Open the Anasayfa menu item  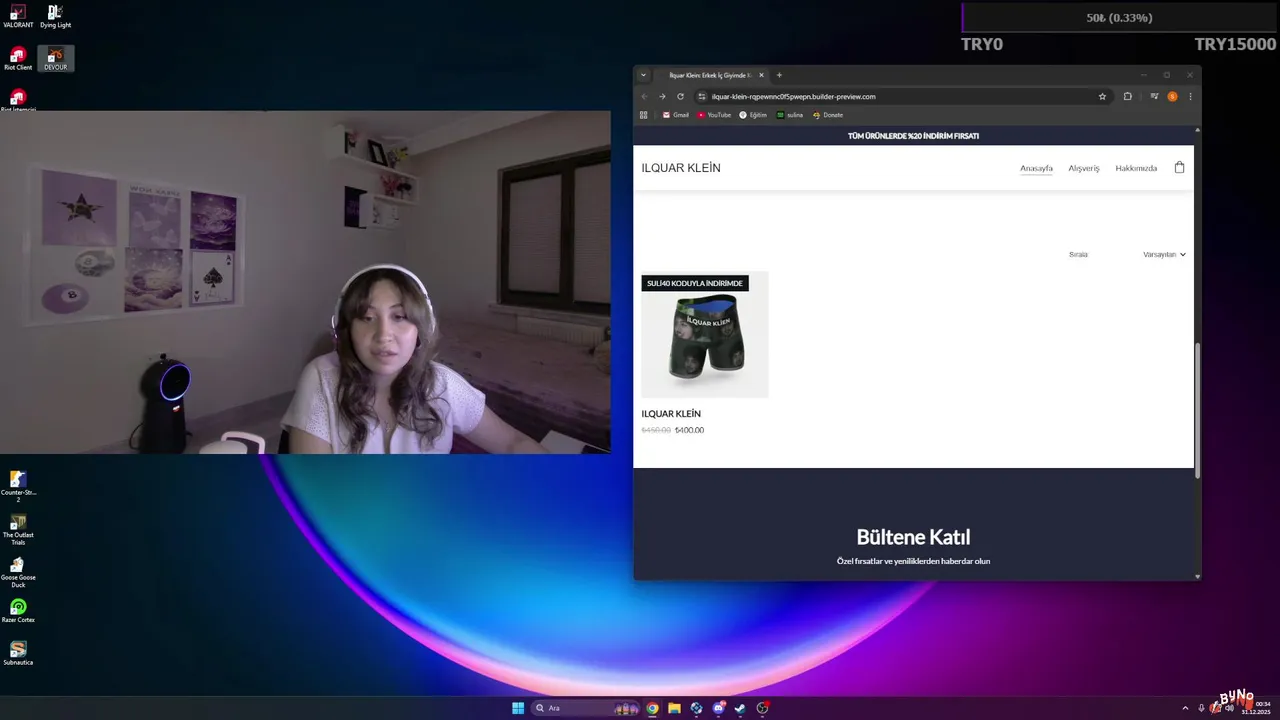point(1036,168)
